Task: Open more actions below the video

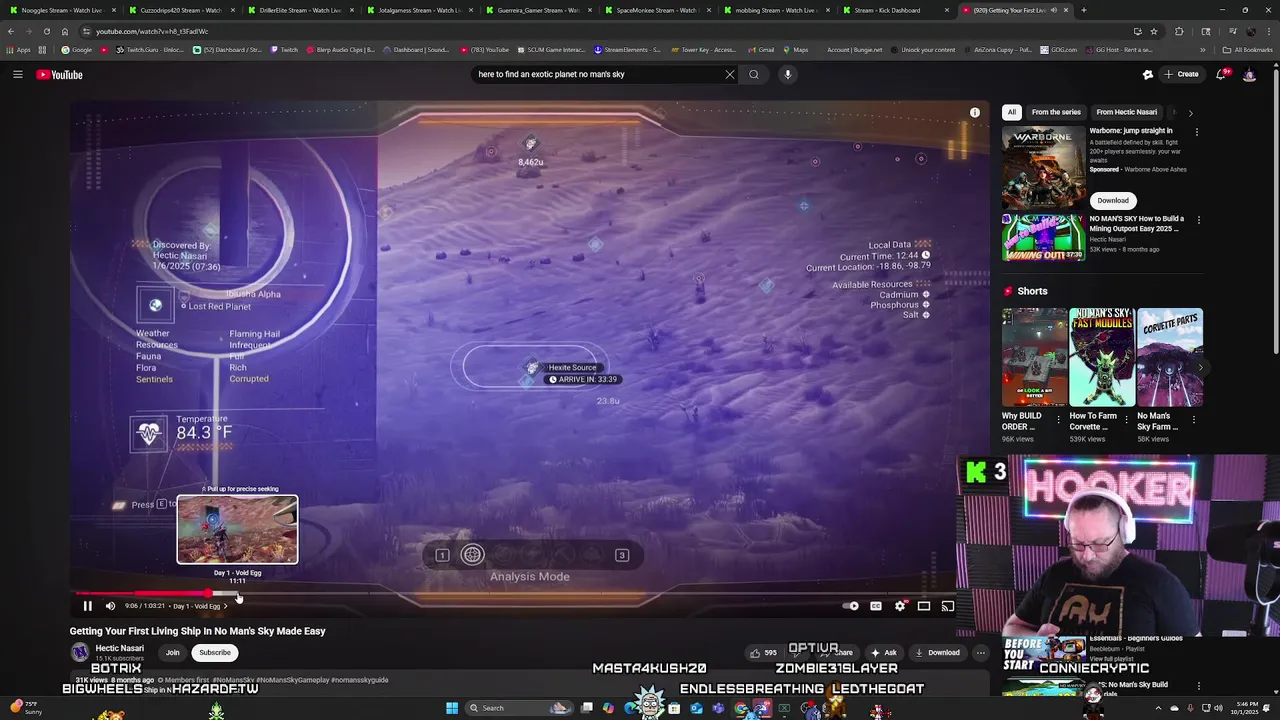Action: tap(981, 653)
